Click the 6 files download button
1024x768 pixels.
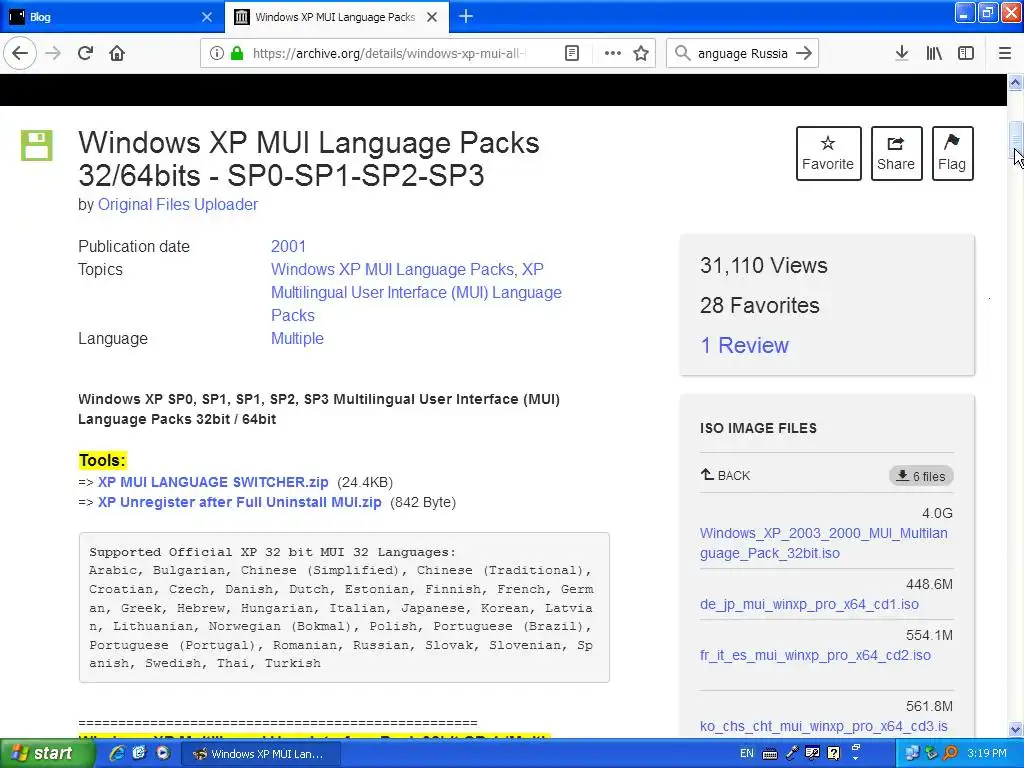921,476
